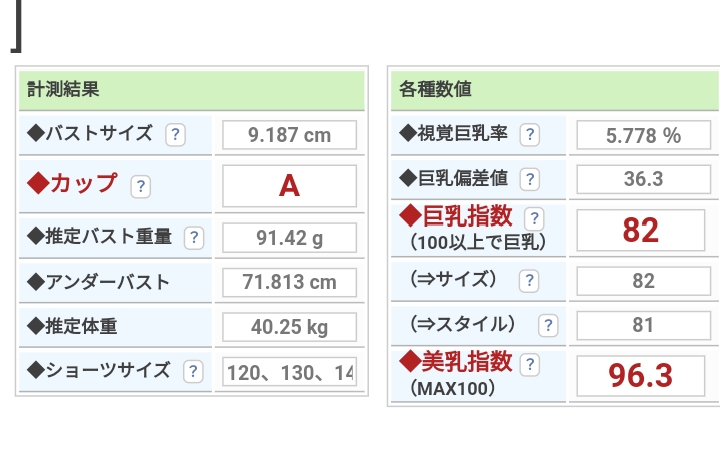The image size is (720, 450).
Task: Open help icon beside (⇒サイズ)
Action: (x=529, y=281)
